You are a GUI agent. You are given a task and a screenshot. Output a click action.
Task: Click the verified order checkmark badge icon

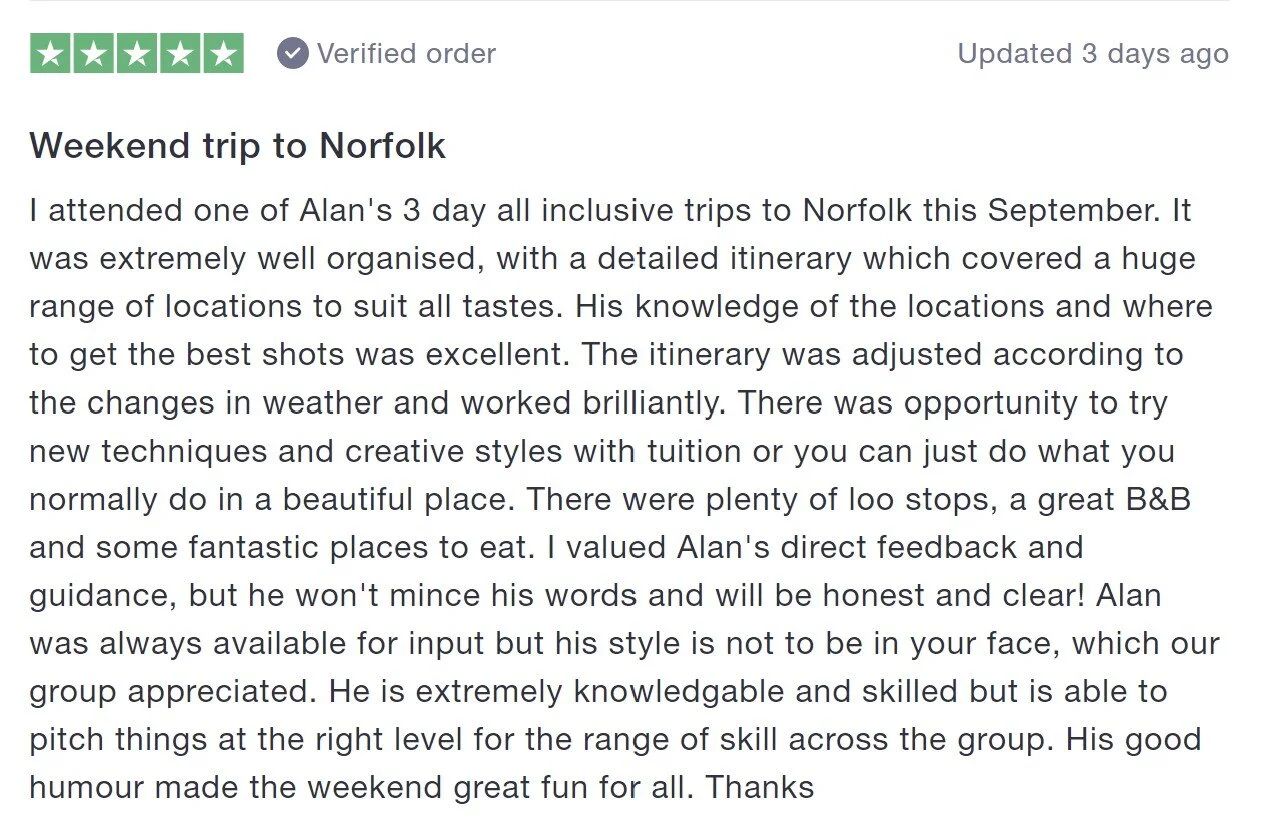coord(293,53)
